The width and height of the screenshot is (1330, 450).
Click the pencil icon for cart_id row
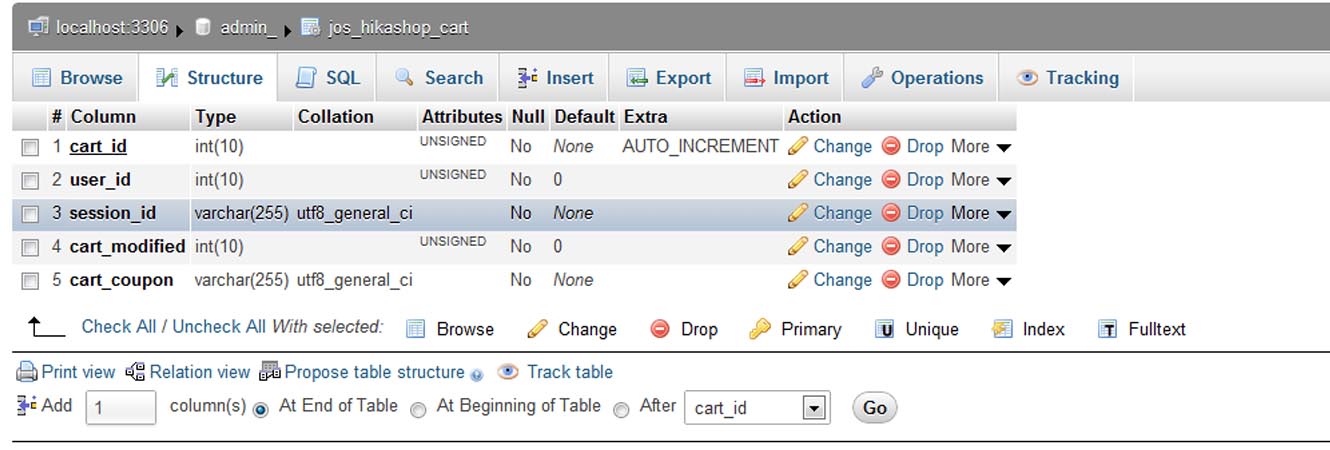pyautogui.click(x=797, y=146)
